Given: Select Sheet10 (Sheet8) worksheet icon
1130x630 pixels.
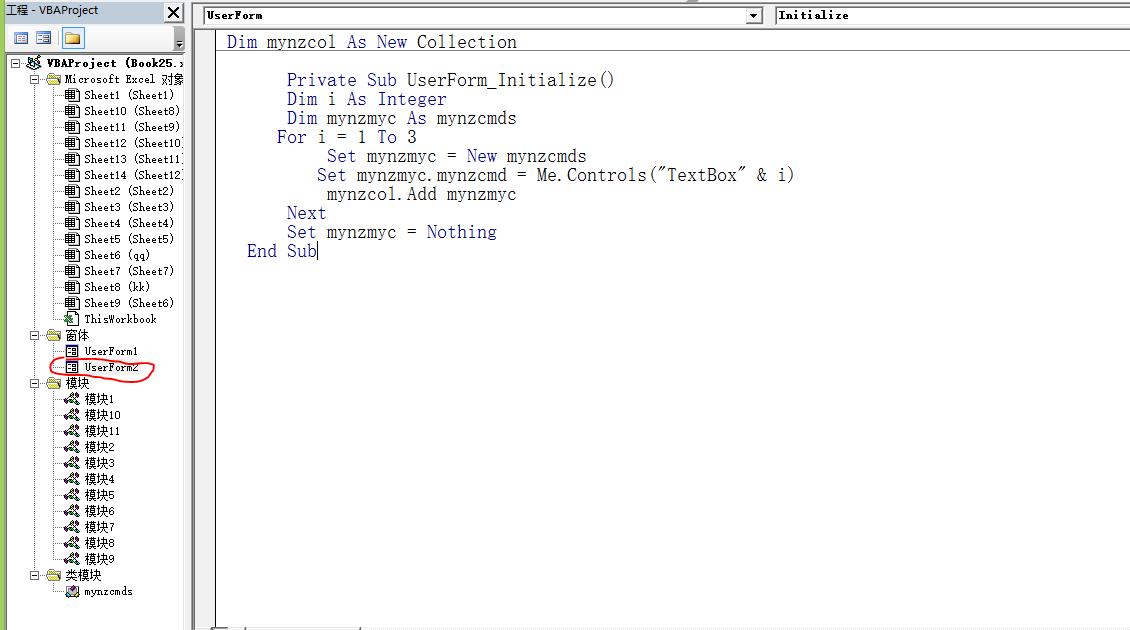Looking at the screenshot, I should (71, 111).
